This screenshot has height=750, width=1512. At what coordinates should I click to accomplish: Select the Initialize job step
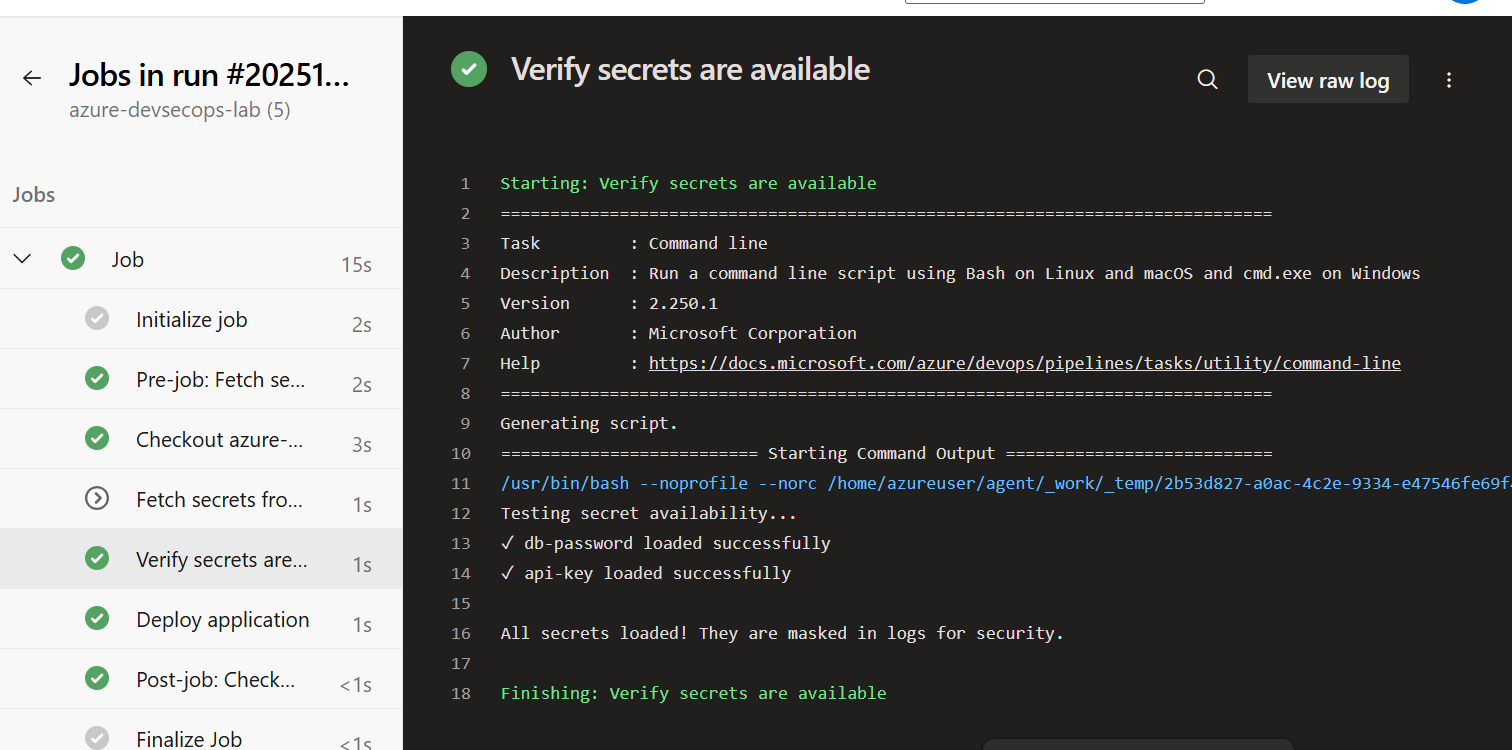pyautogui.click(x=191, y=320)
